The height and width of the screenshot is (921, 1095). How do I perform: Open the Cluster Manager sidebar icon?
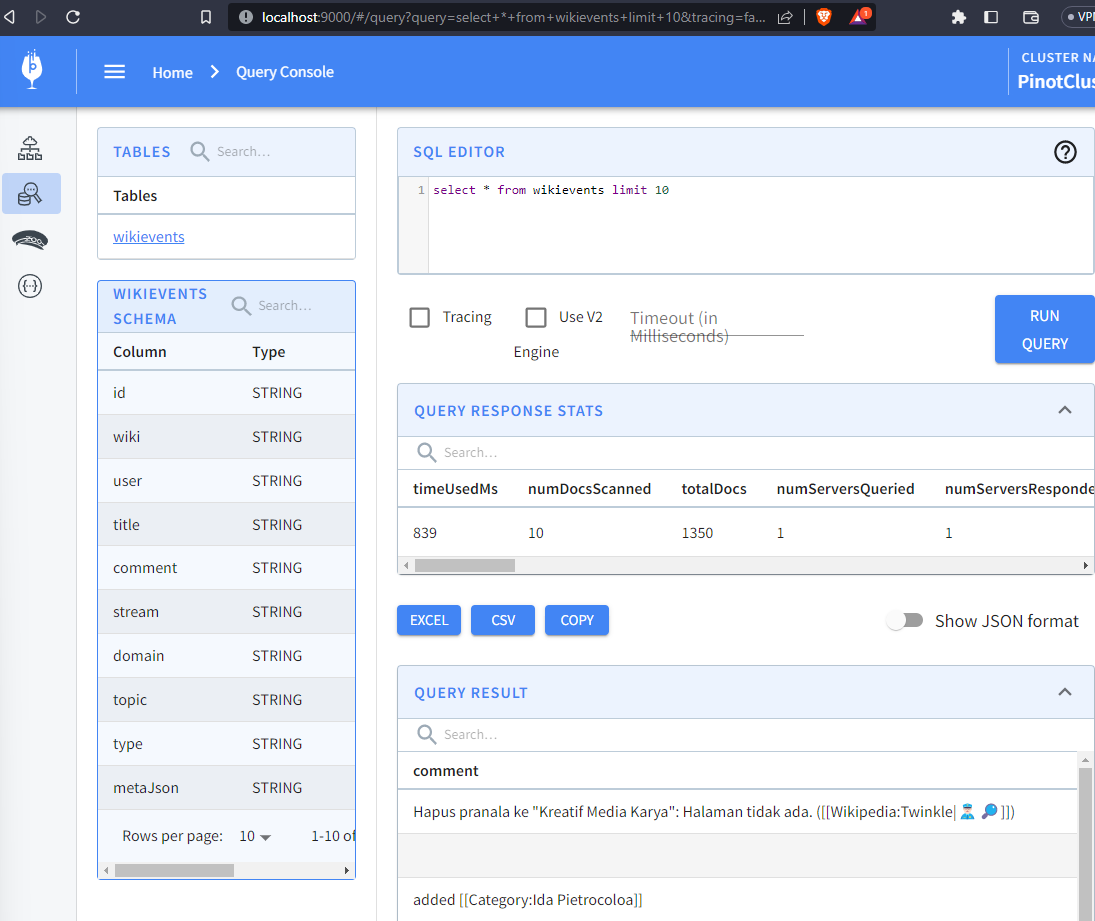click(x=30, y=147)
